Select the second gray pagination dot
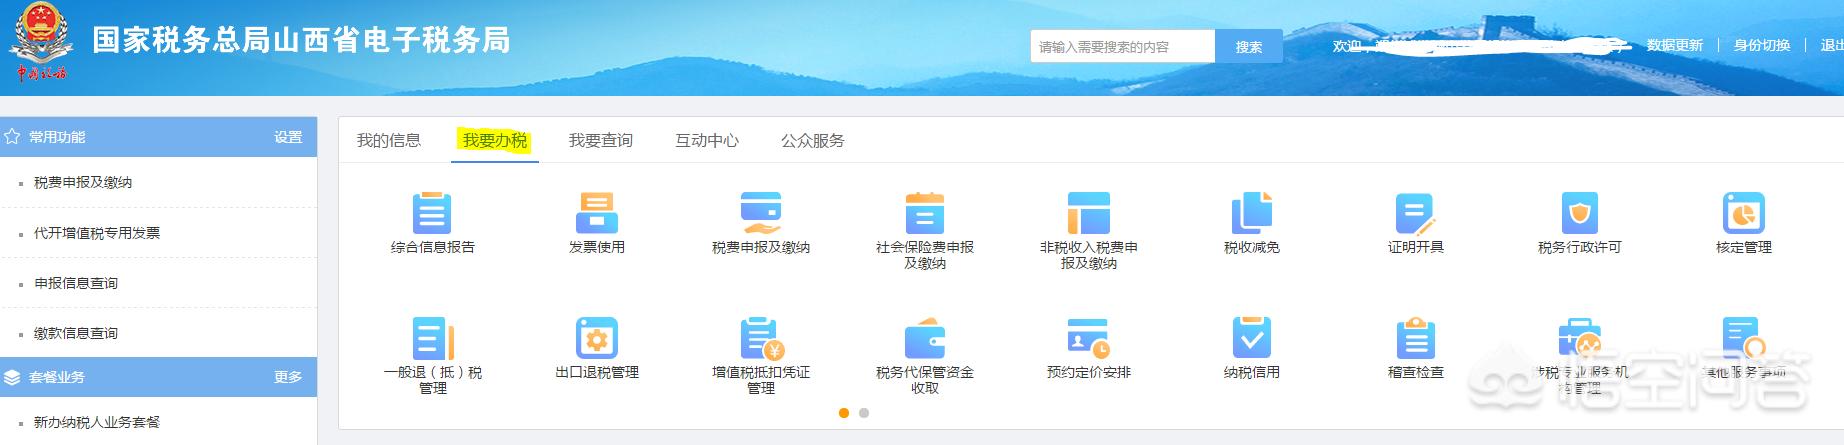This screenshot has width=1844, height=445. 864,413
